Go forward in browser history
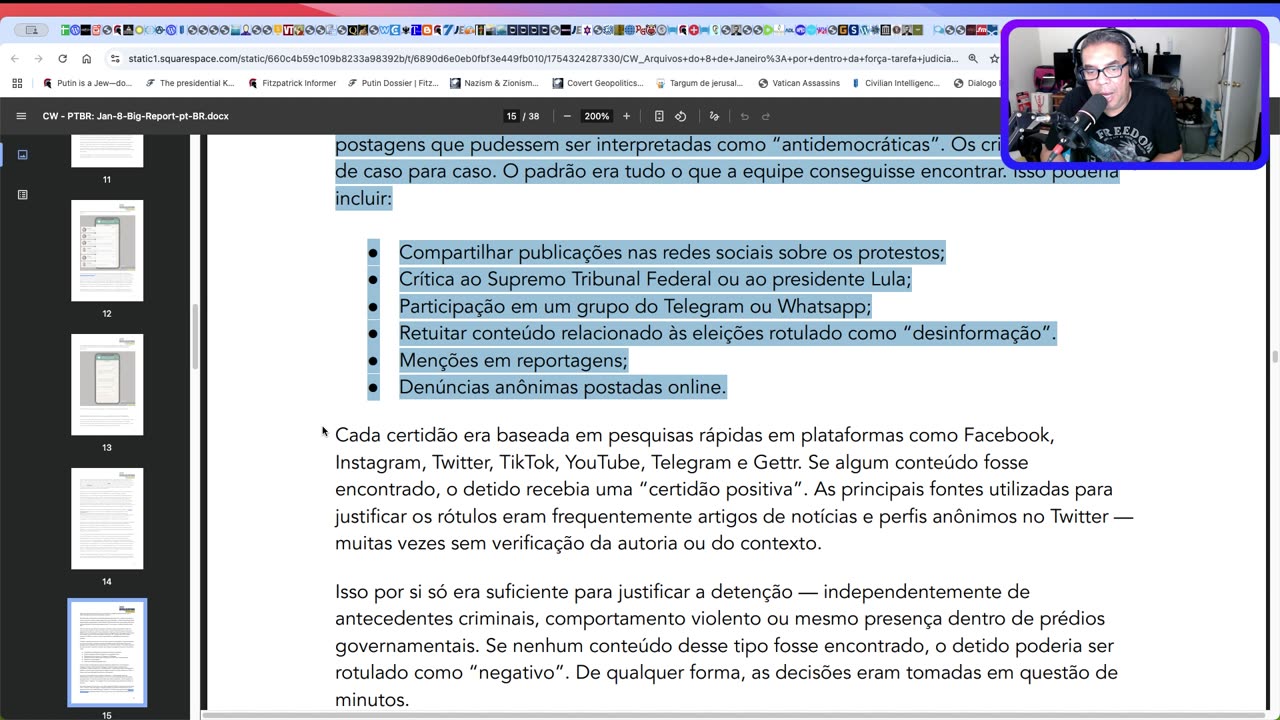 [x=38, y=58]
